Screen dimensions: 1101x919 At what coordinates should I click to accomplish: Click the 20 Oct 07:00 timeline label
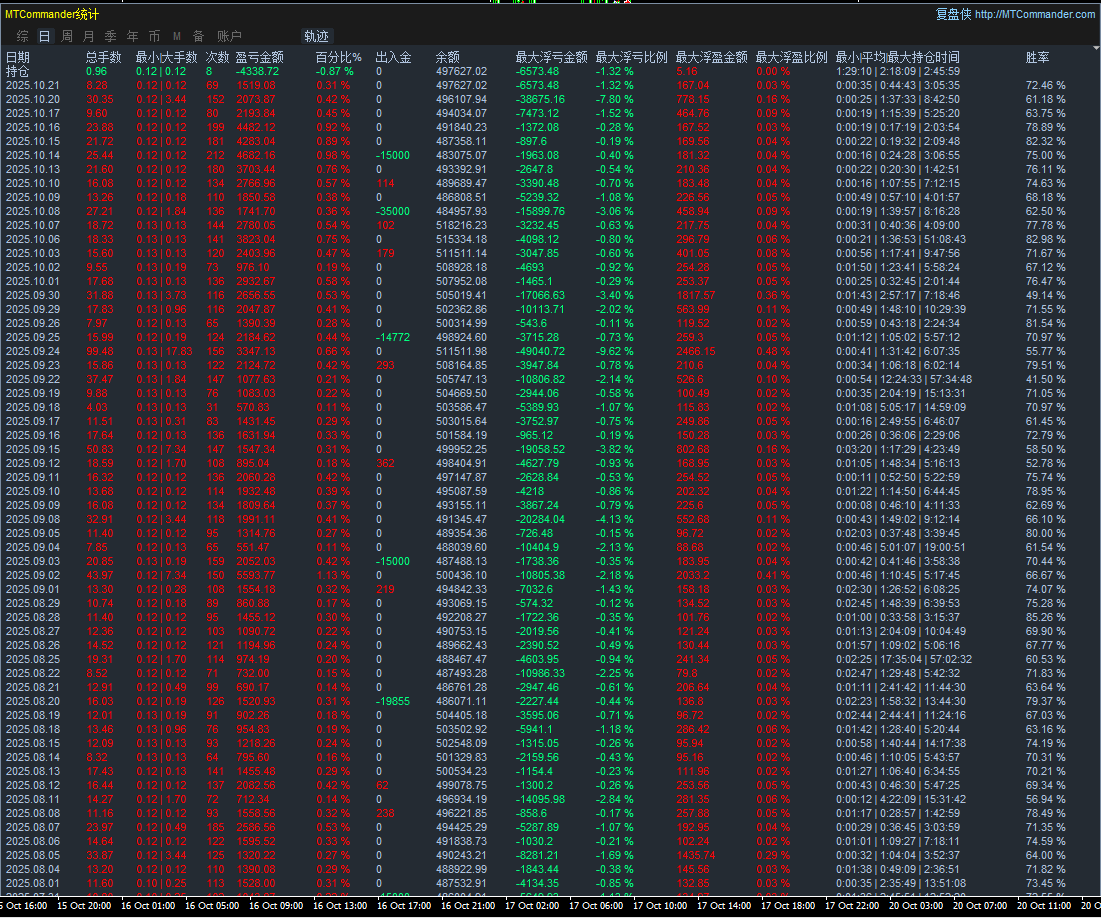pos(980,906)
